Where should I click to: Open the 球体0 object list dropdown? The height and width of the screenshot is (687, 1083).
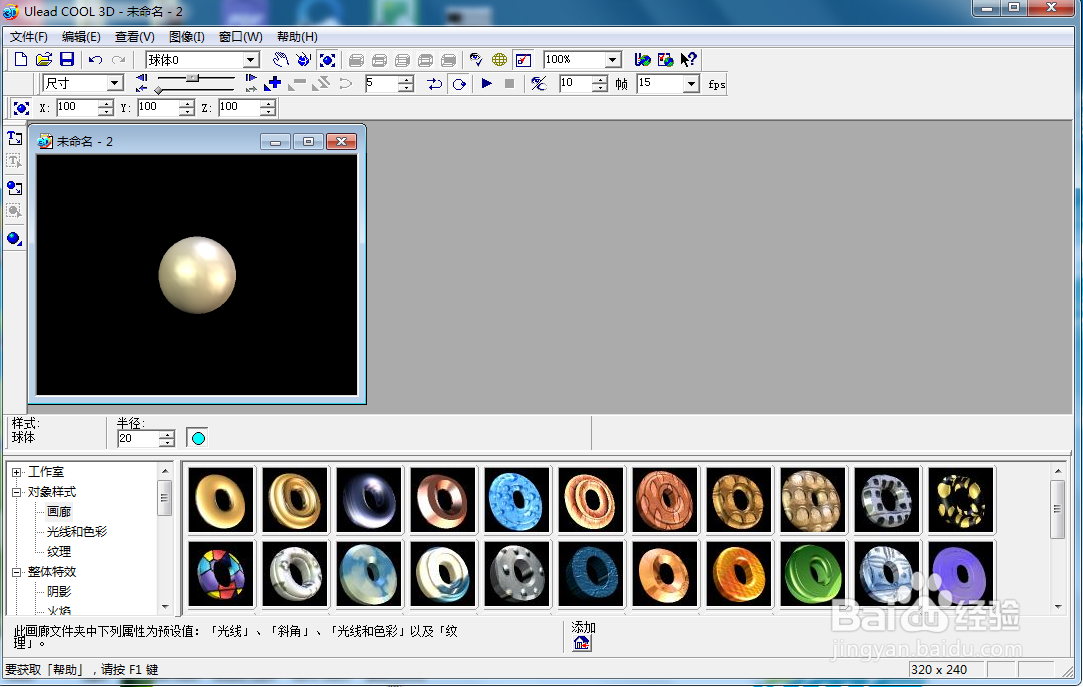(251, 60)
